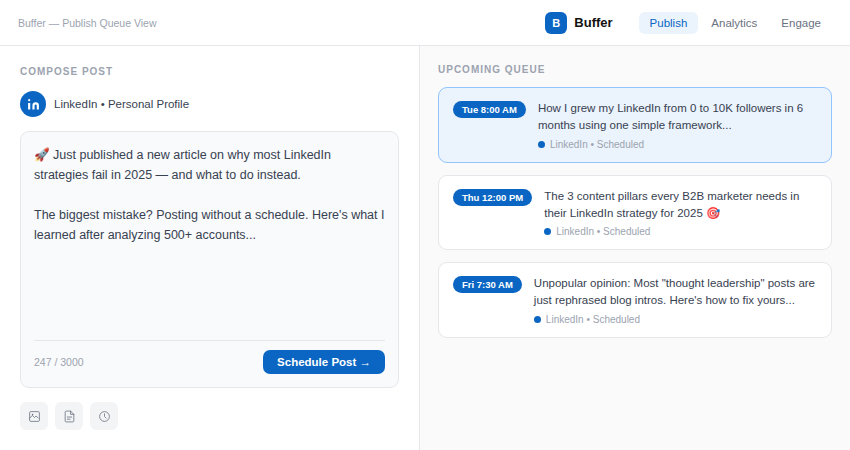Screen dimensions: 850x450
Task: Select the LinkedIn Personal Profile label
Action: coord(121,104)
